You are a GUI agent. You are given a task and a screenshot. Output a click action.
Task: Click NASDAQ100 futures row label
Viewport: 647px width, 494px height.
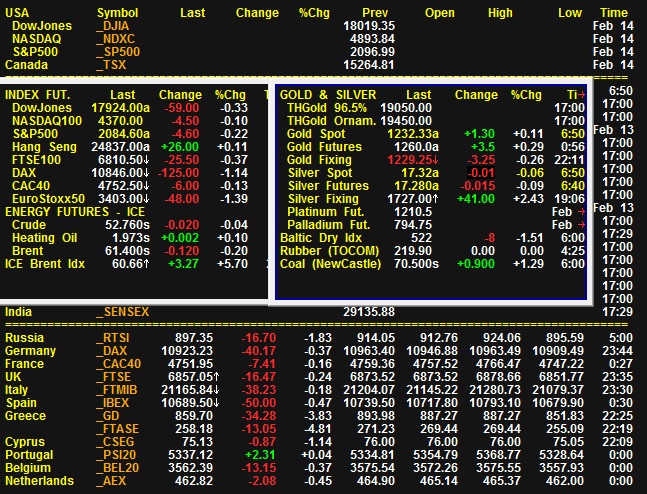pyautogui.click(x=47, y=121)
